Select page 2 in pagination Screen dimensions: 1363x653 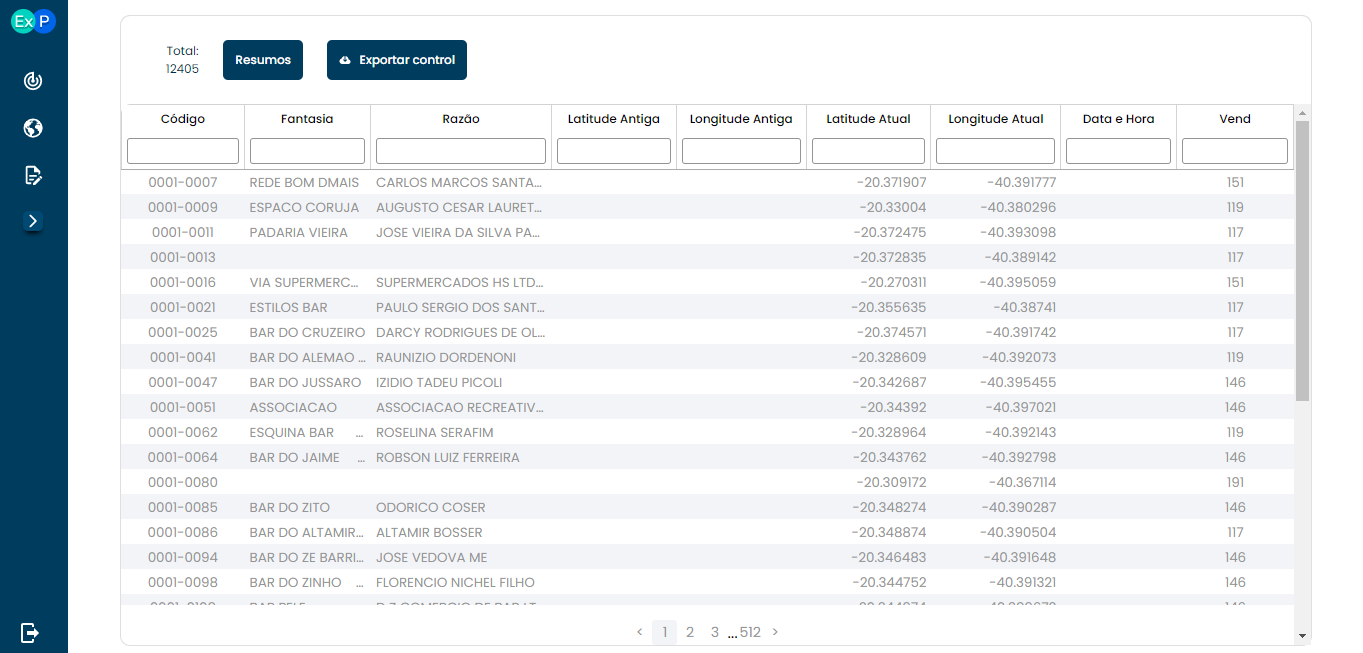690,632
